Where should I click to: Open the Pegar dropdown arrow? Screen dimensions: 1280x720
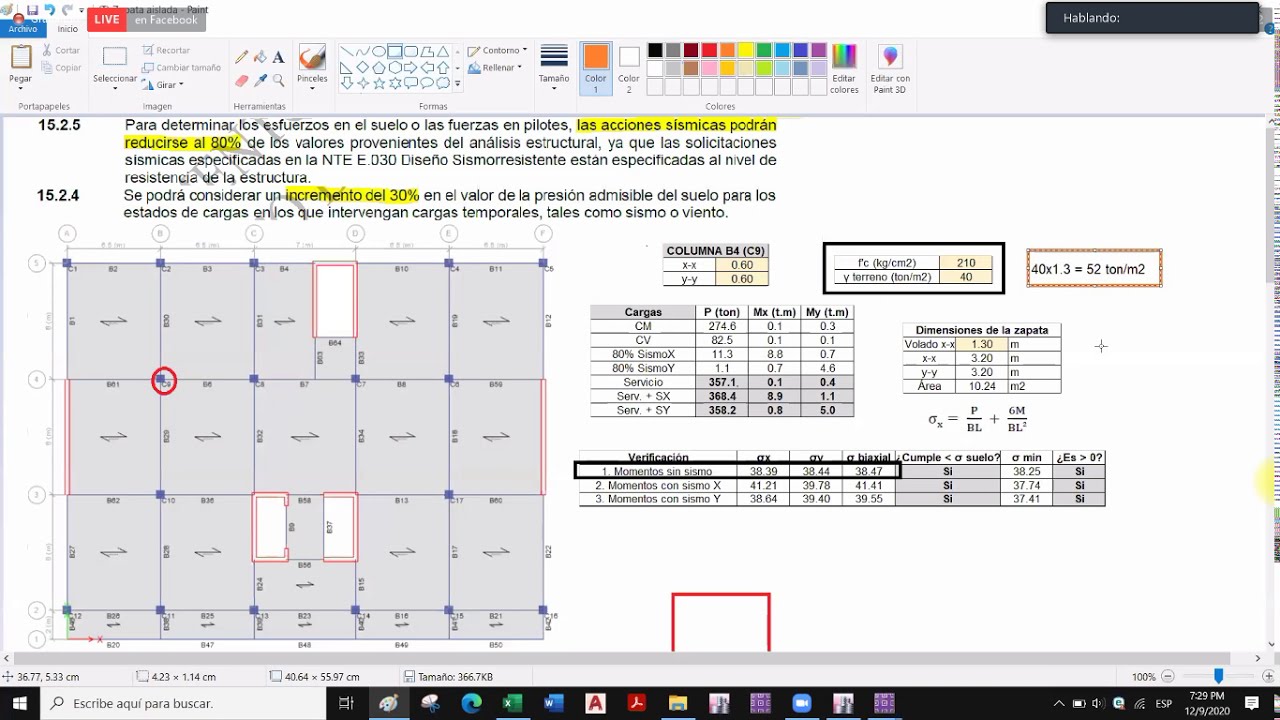click(20, 88)
